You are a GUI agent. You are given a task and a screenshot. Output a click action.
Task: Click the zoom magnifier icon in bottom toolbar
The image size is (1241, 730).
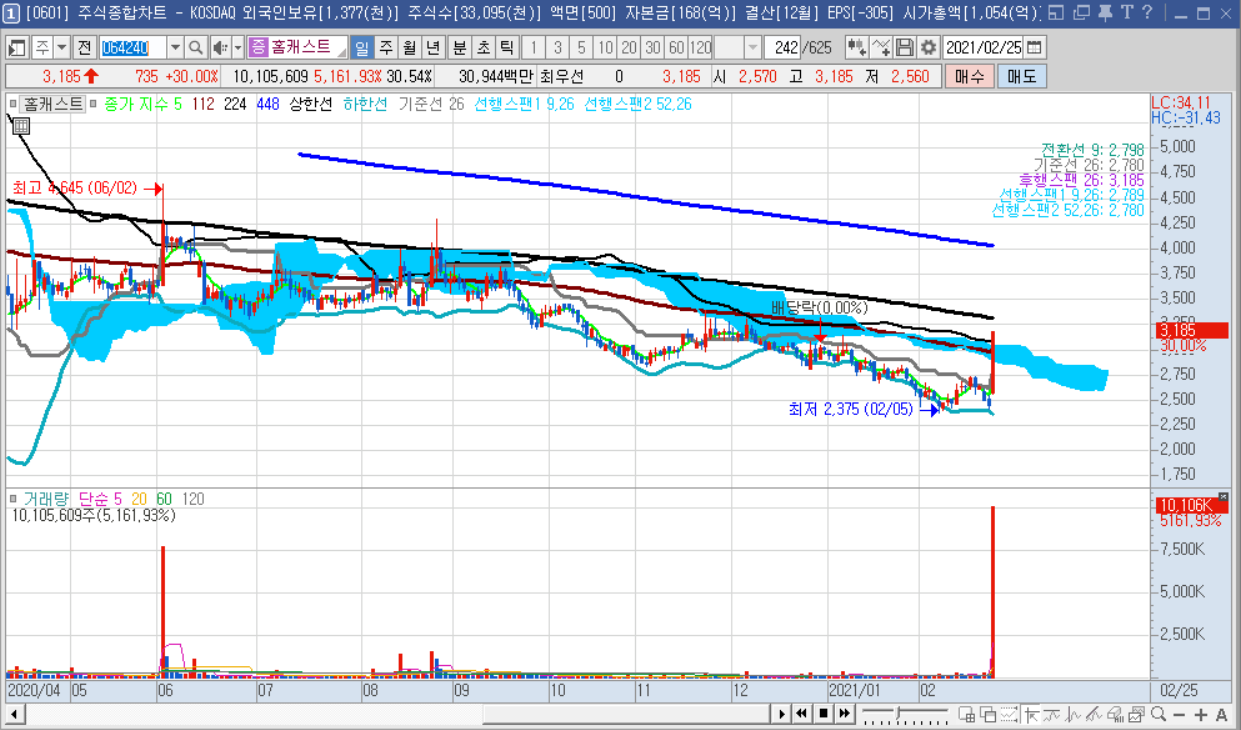(x=1158, y=714)
